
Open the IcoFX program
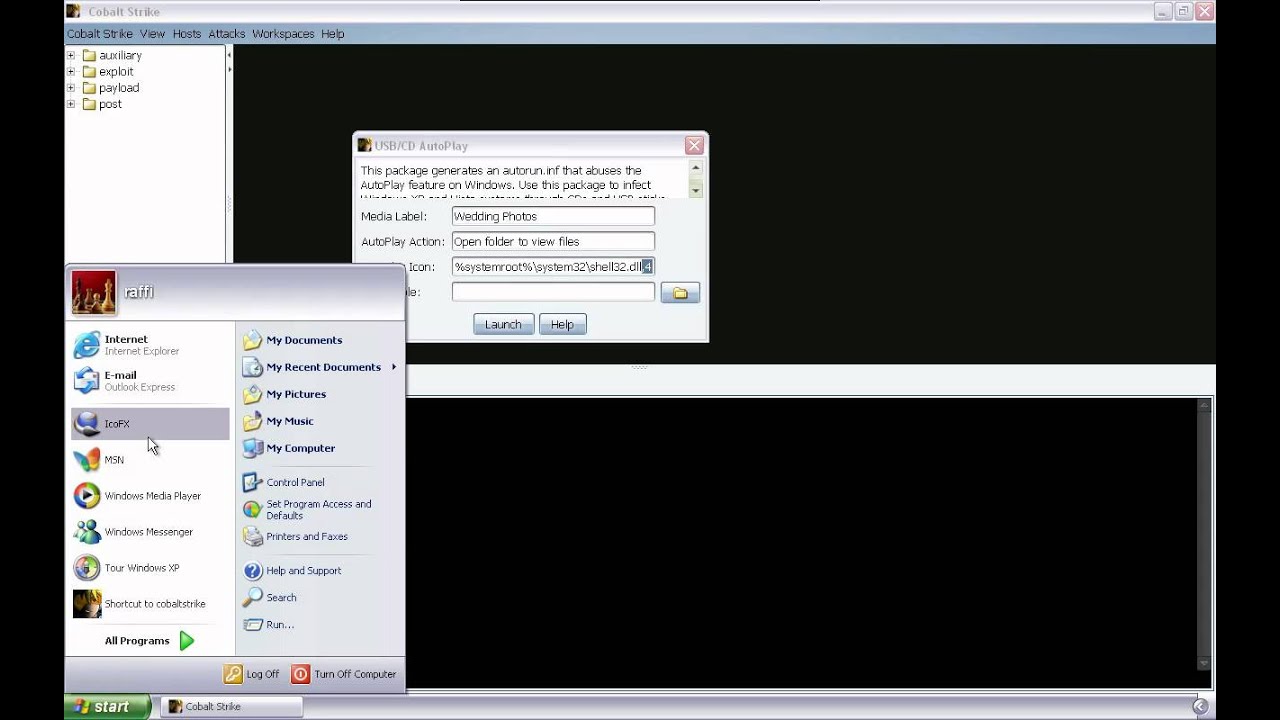(x=150, y=424)
